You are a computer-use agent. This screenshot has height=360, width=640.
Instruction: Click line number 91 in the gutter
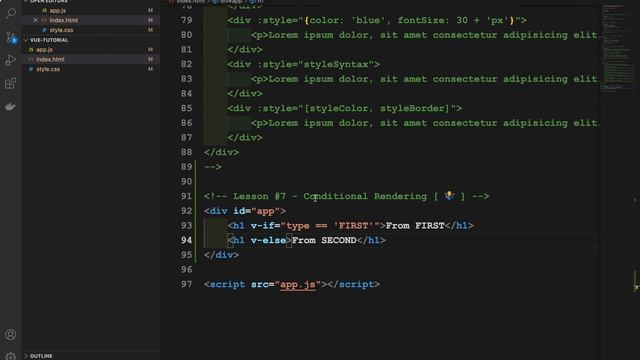coord(186,196)
